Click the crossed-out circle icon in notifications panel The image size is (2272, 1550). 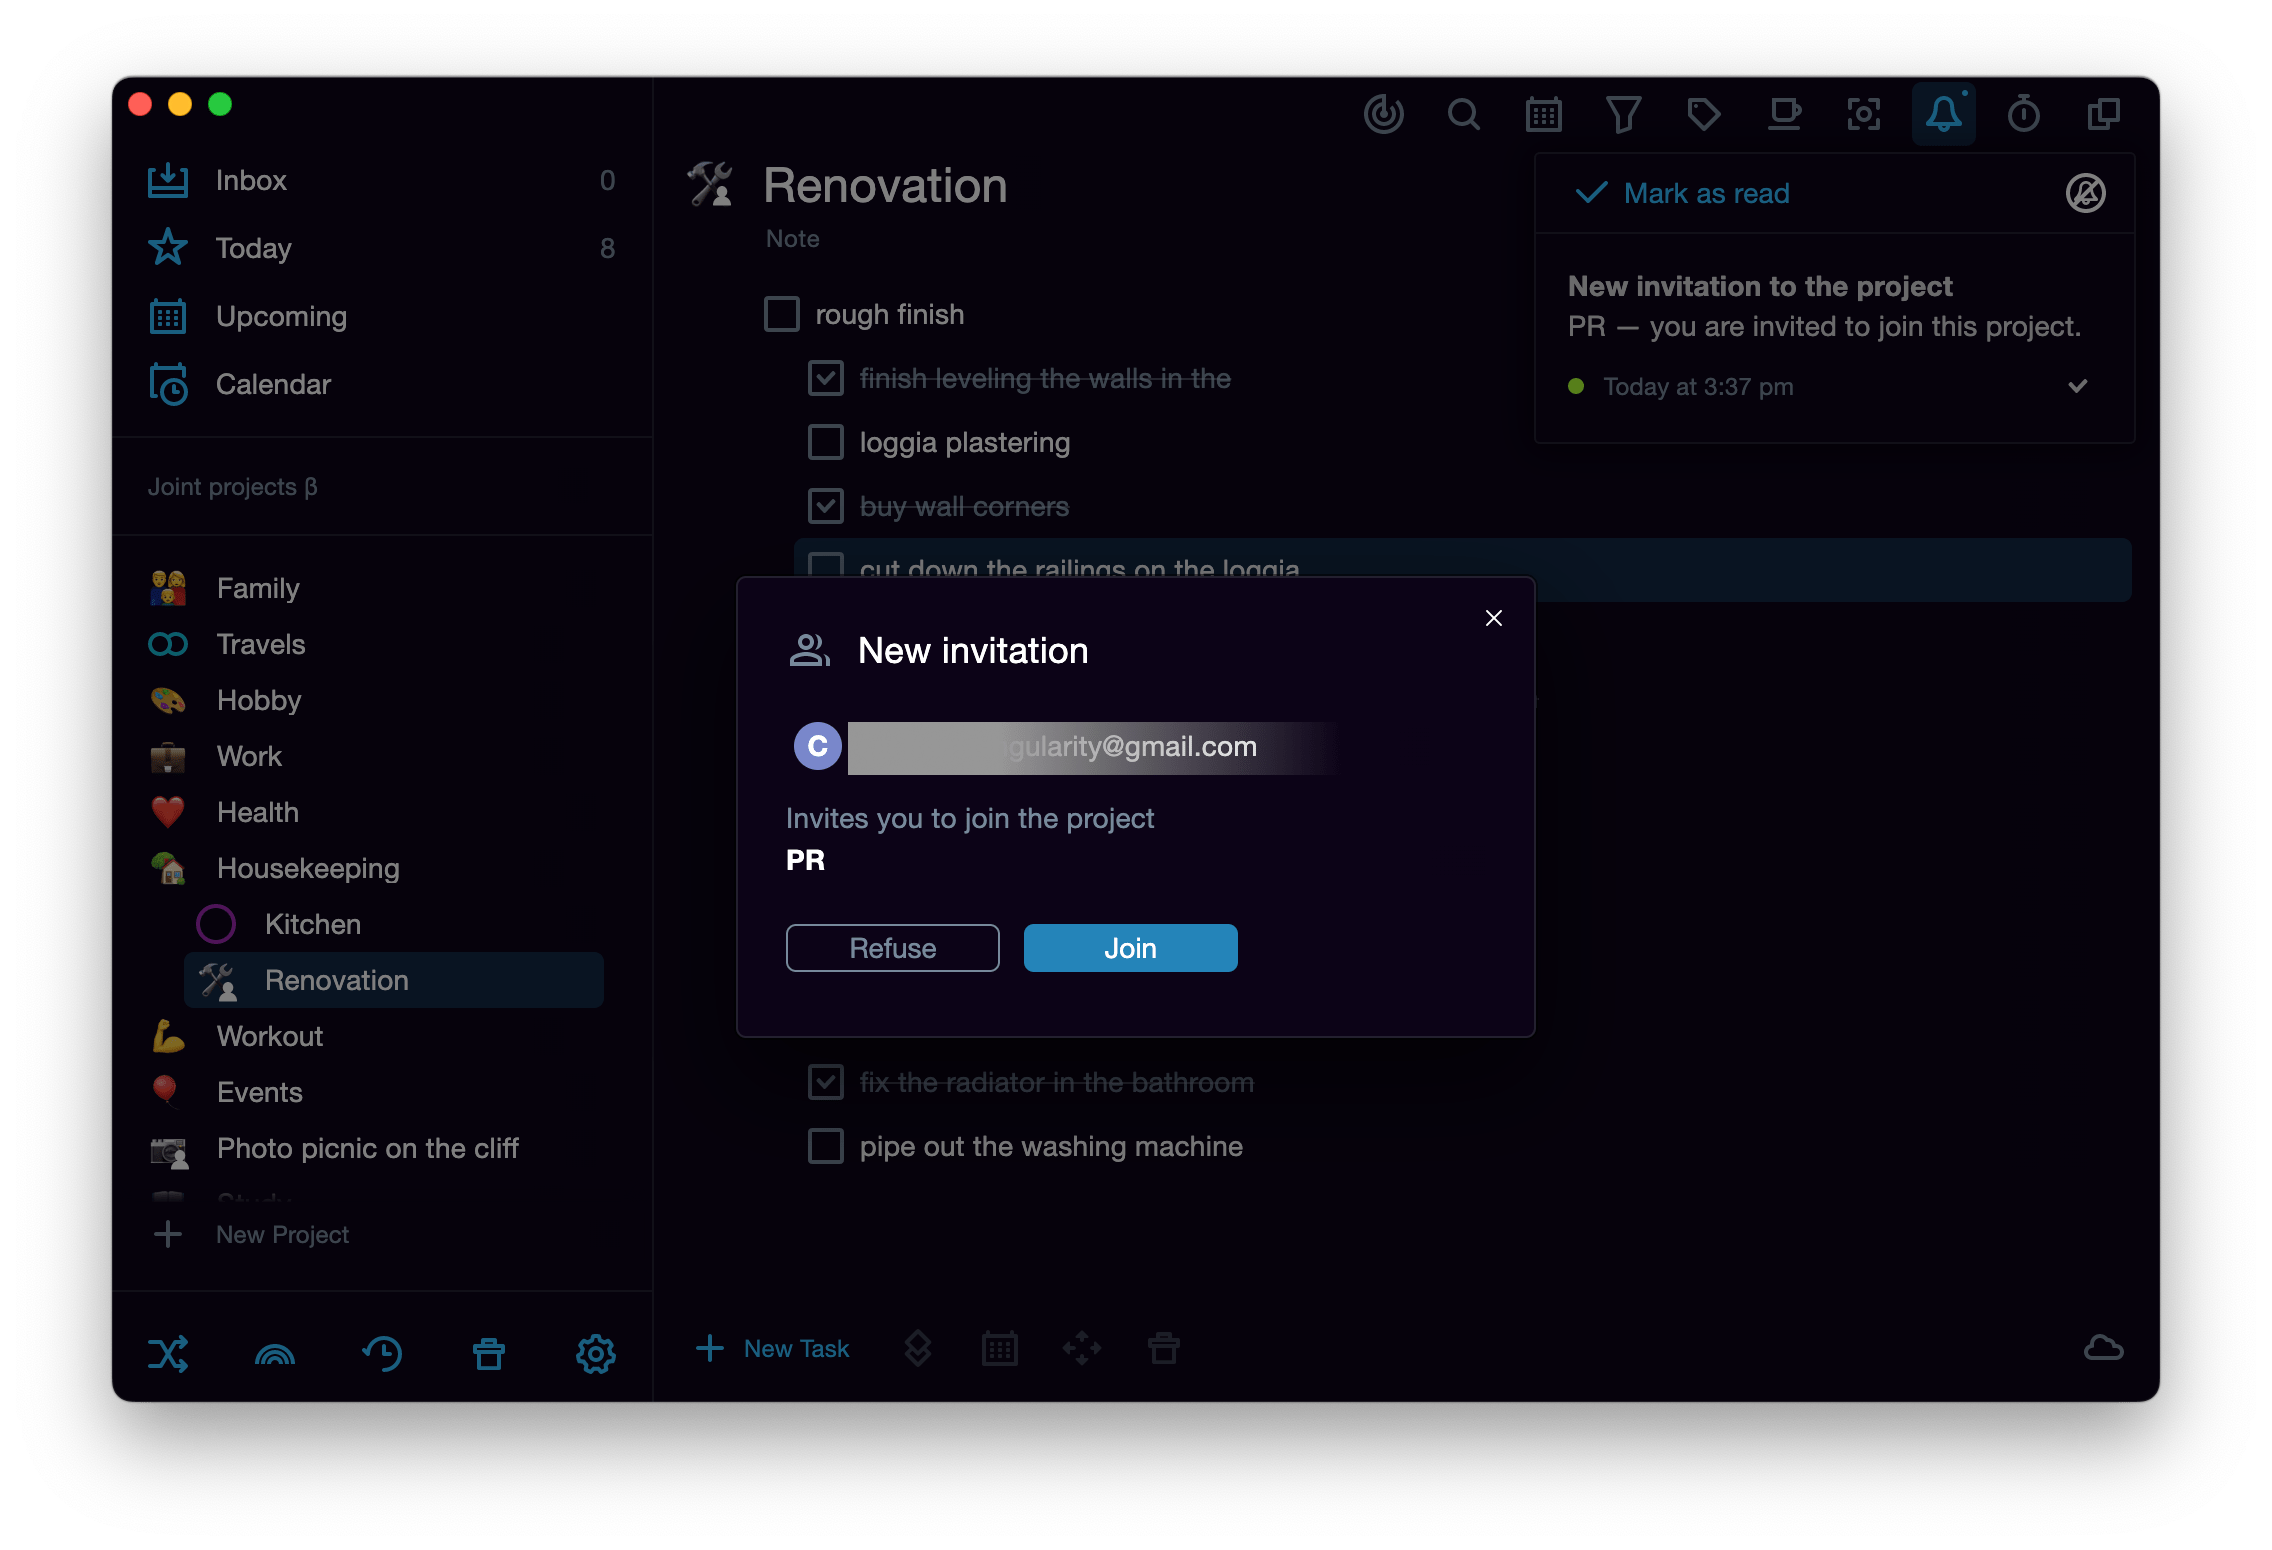point(2085,193)
